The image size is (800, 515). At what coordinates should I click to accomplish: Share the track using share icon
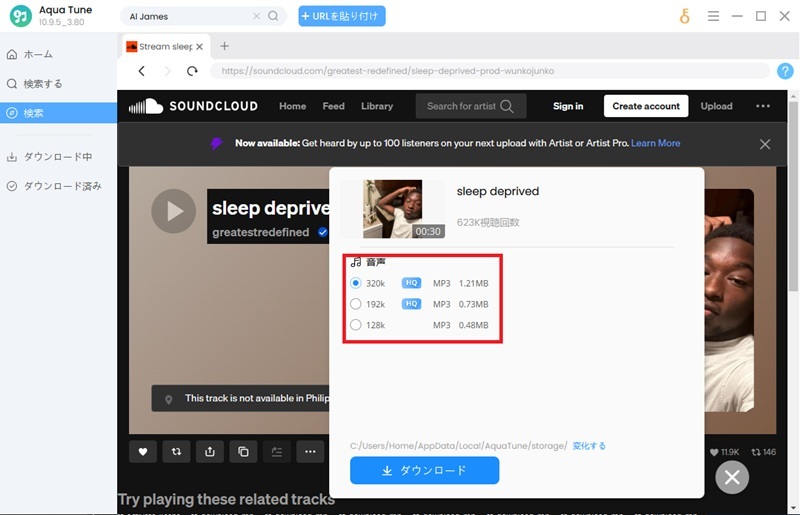(210, 451)
